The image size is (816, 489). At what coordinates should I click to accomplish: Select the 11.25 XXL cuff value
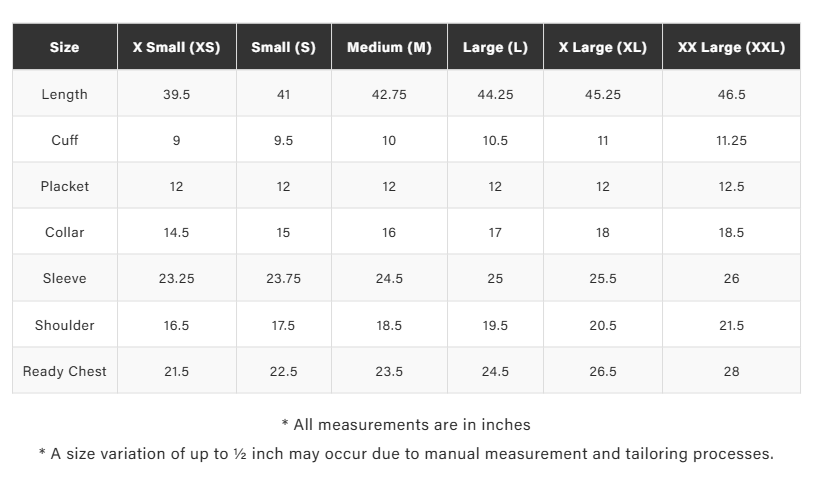731,140
